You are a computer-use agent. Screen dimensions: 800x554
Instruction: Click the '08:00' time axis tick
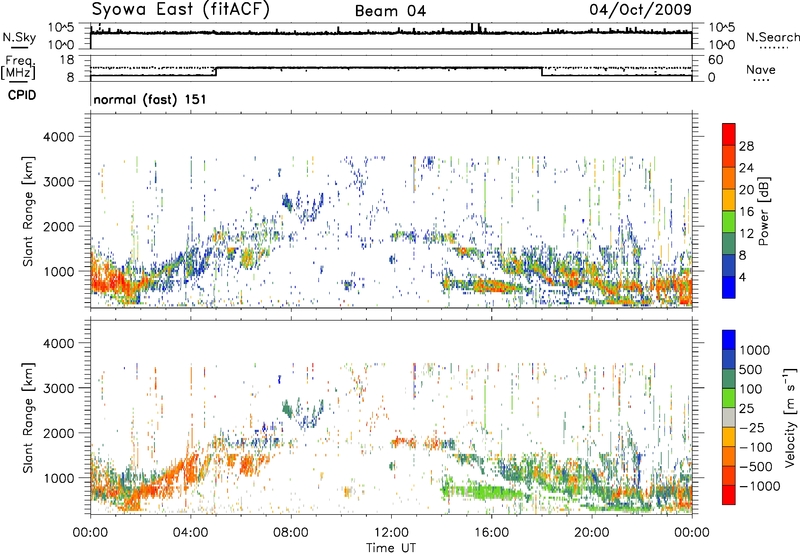coord(291,533)
